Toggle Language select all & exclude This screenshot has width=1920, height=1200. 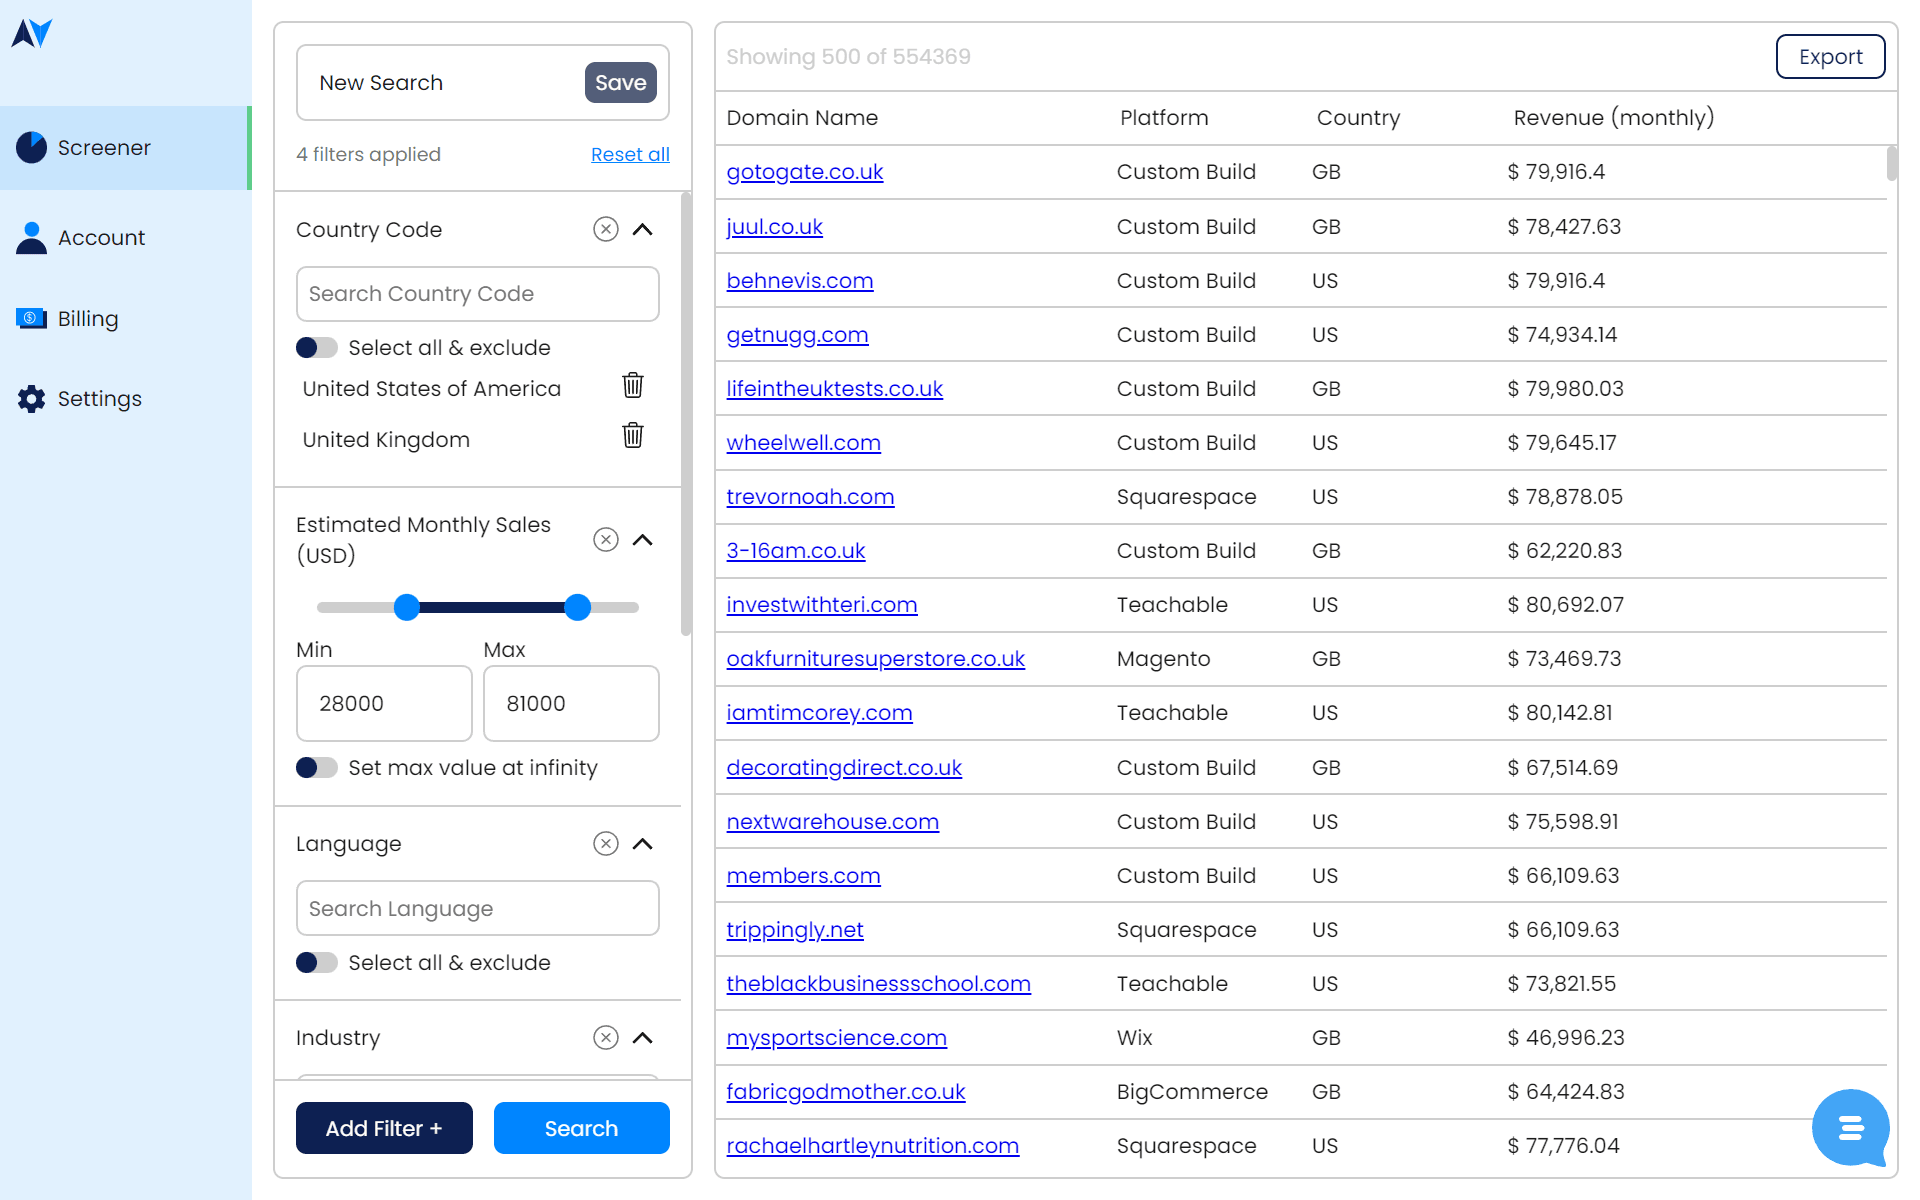317,963
